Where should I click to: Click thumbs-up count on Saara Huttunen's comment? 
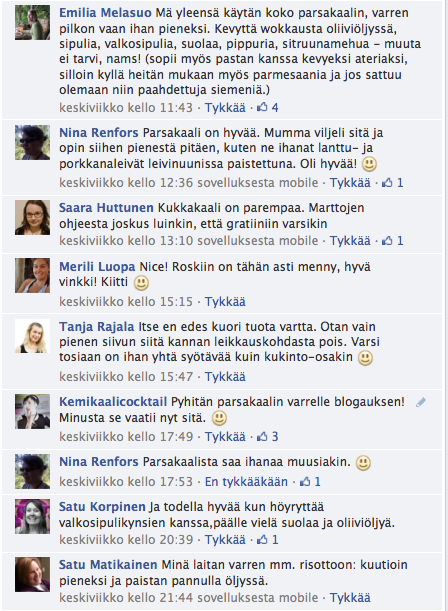point(392,240)
